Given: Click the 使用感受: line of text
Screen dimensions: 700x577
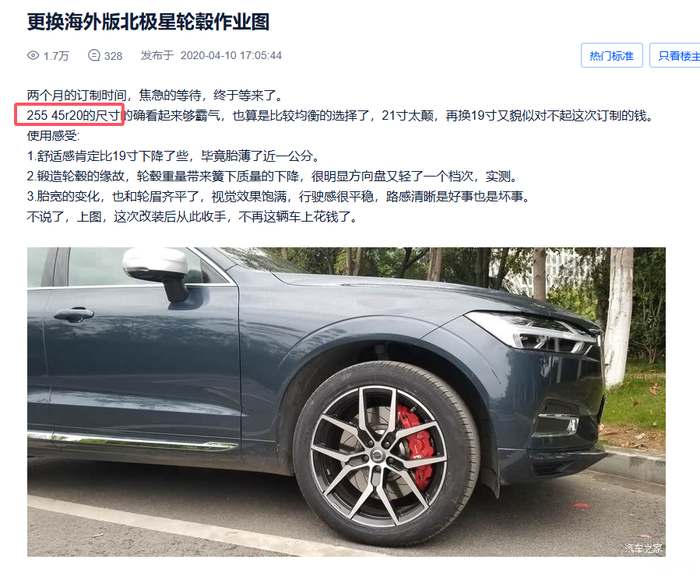Looking at the screenshot, I should pos(53,136).
